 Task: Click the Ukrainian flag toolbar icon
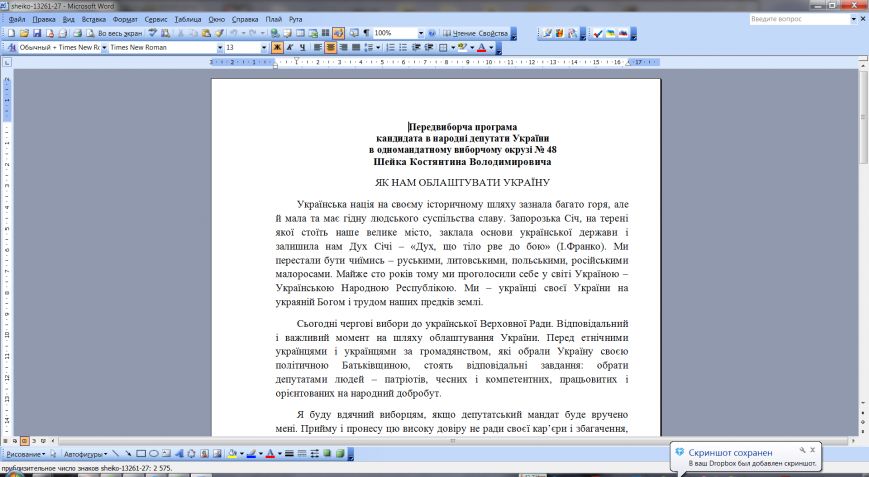(610, 33)
